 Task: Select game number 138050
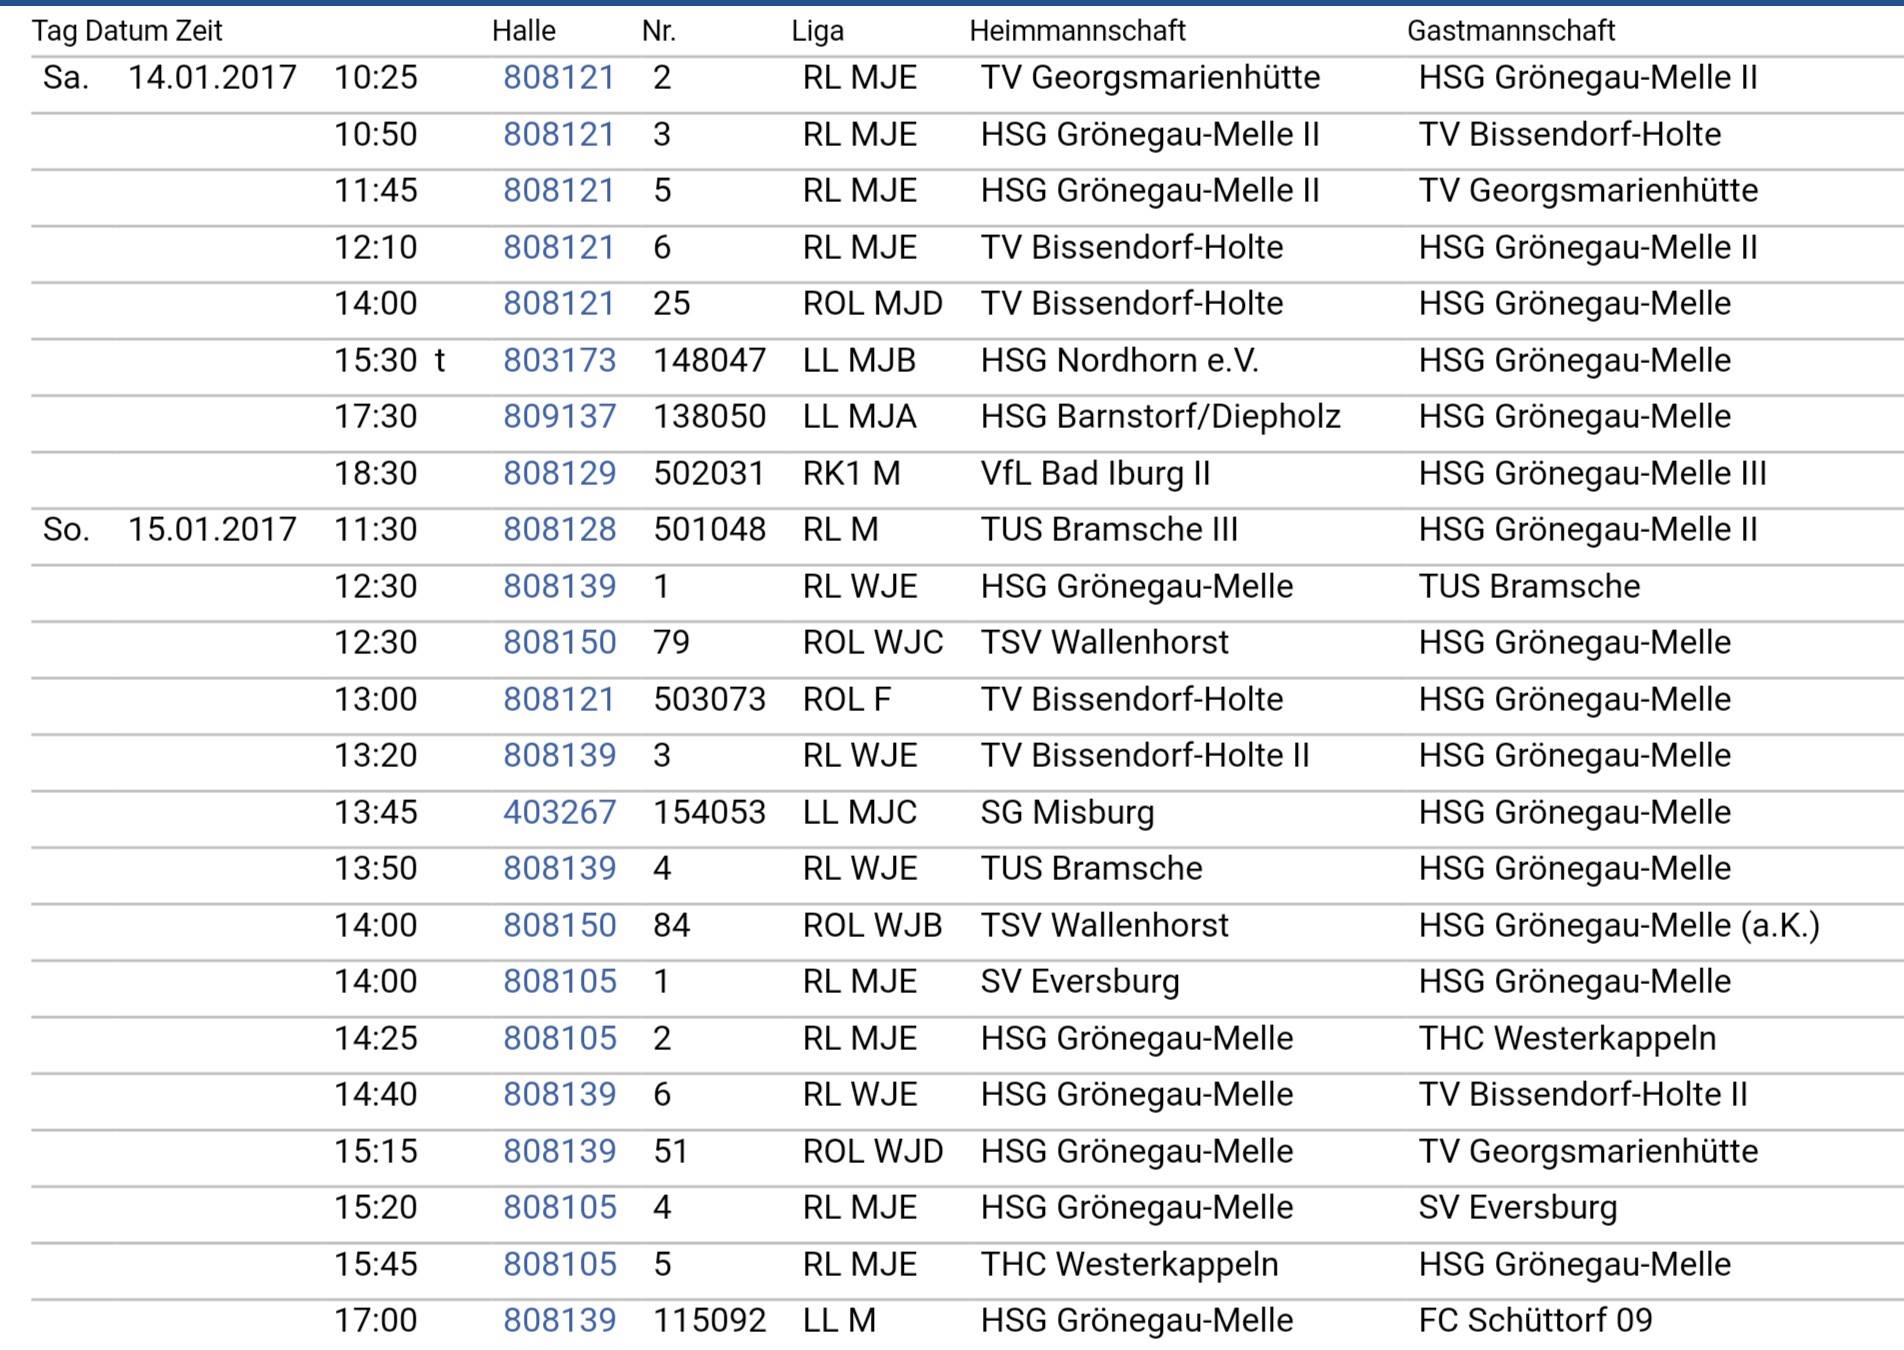[709, 417]
